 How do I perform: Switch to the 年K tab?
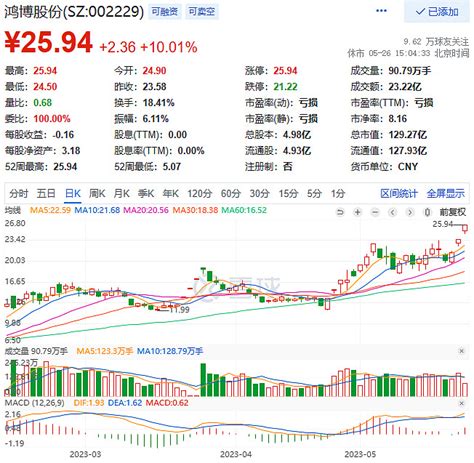[x=171, y=193]
